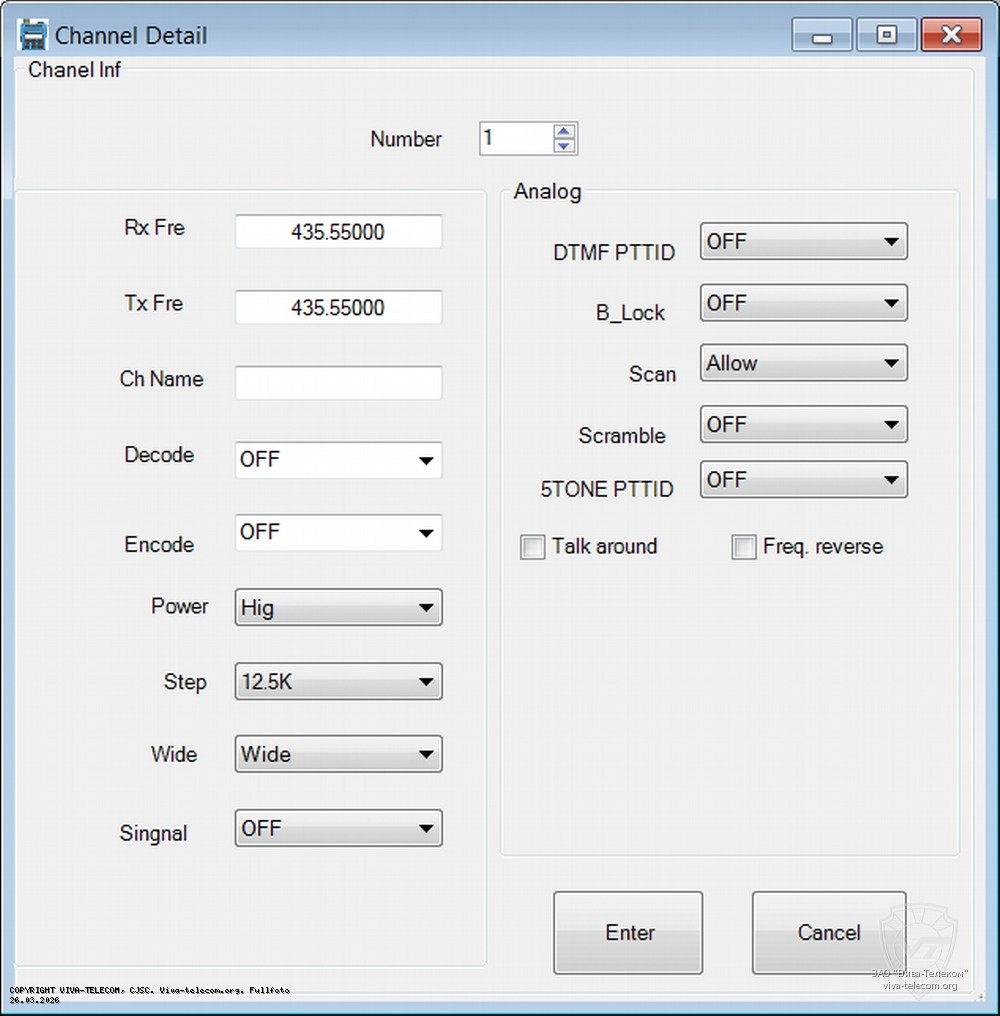Enable the Freq. reverse checkbox
Viewport: 1000px width, 1016px height.
point(744,547)
